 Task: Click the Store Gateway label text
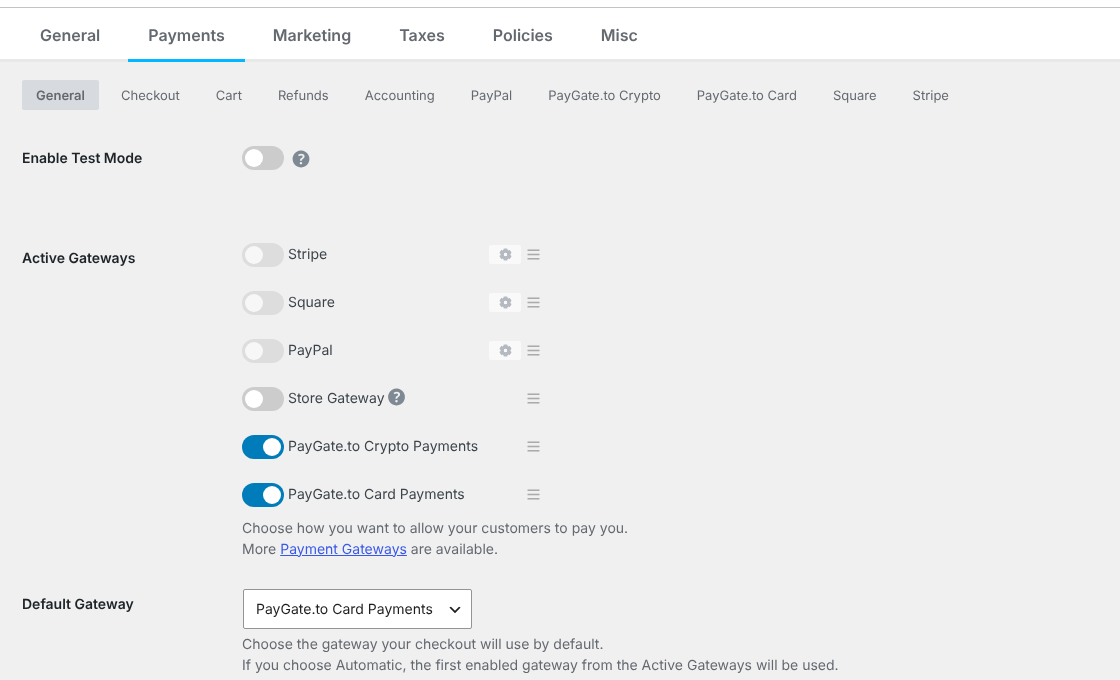[x=336, y=398]
